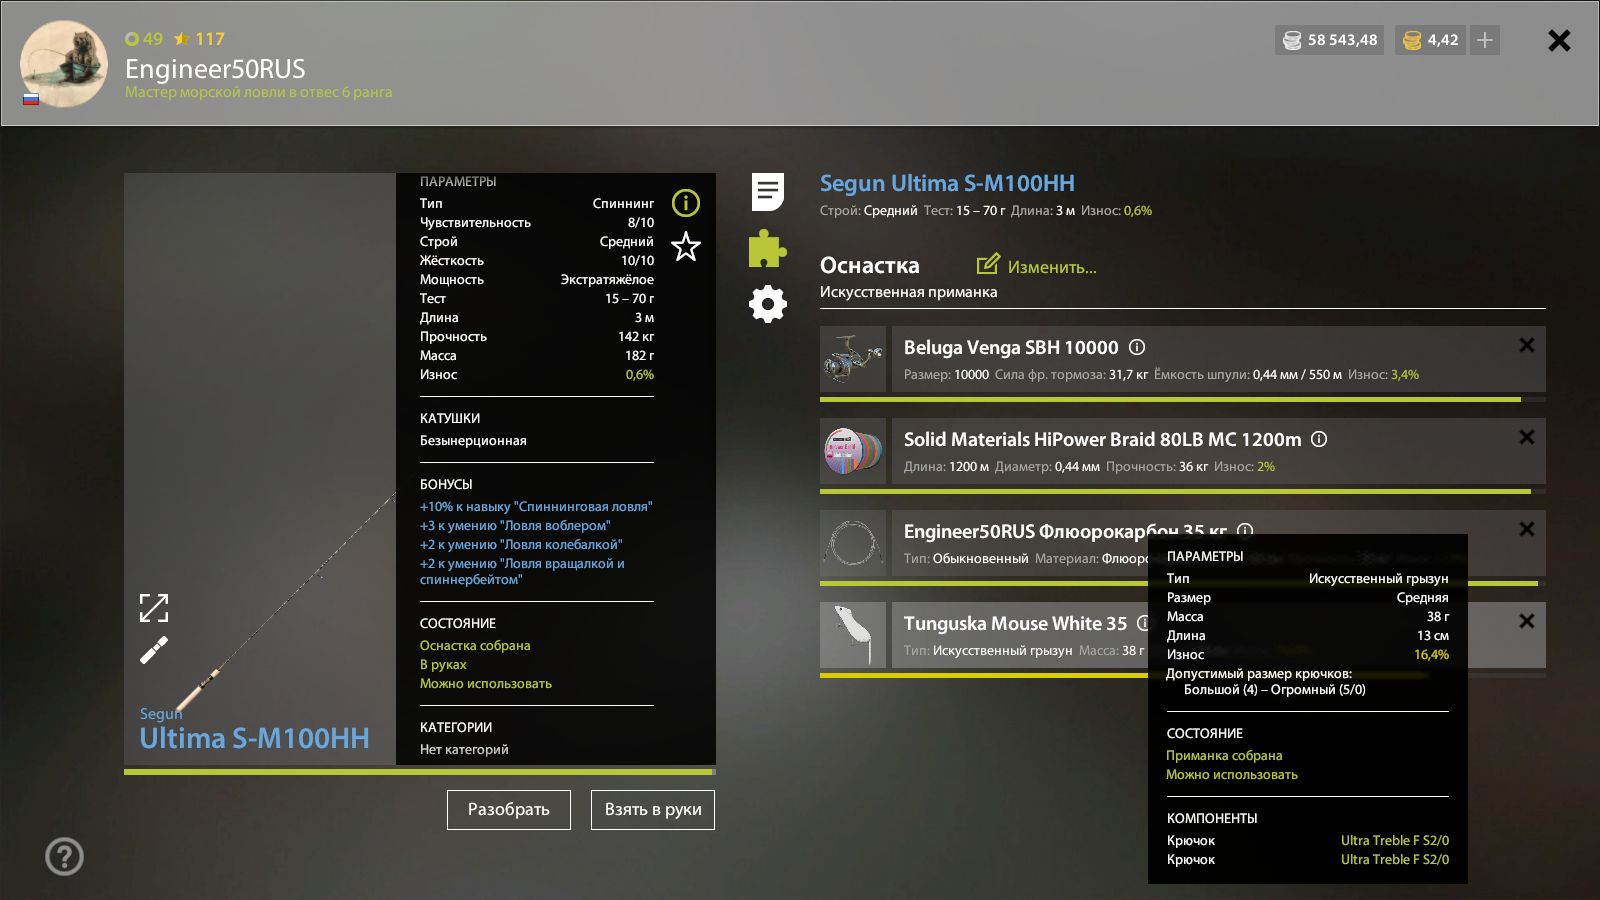Click the player avatar picture
Viewport: 1600px width, 900px height.
click(x=64, y=64)
